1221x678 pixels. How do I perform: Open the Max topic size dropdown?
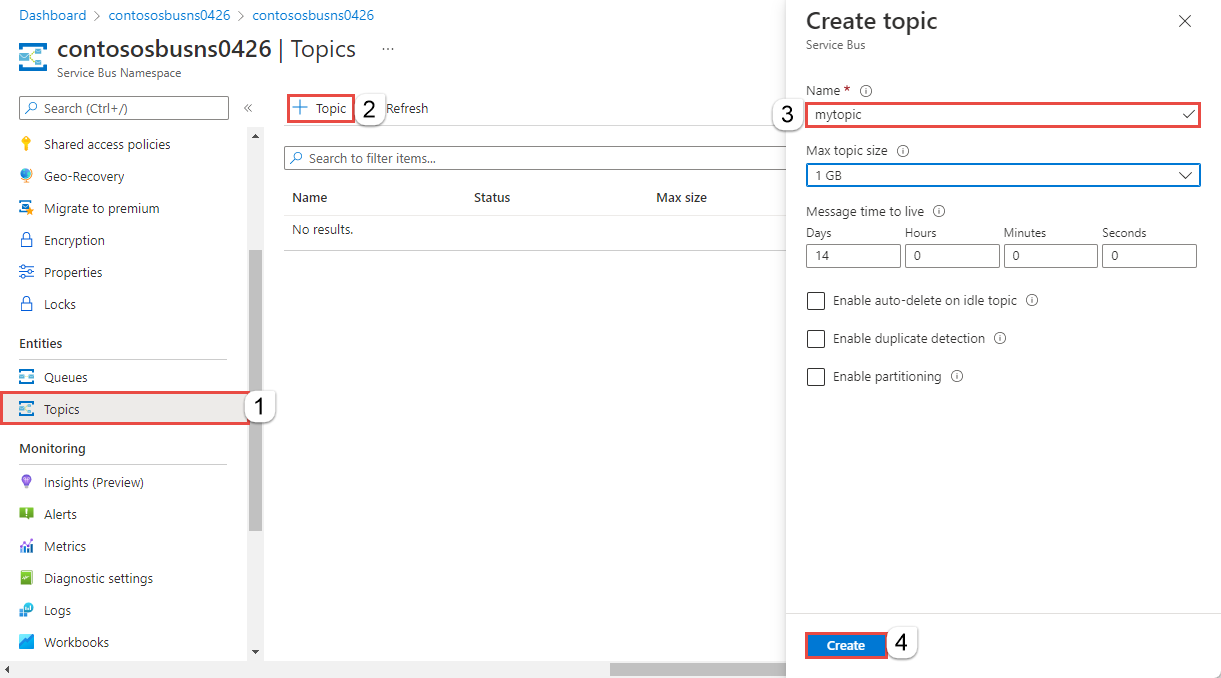(1003, 175)
